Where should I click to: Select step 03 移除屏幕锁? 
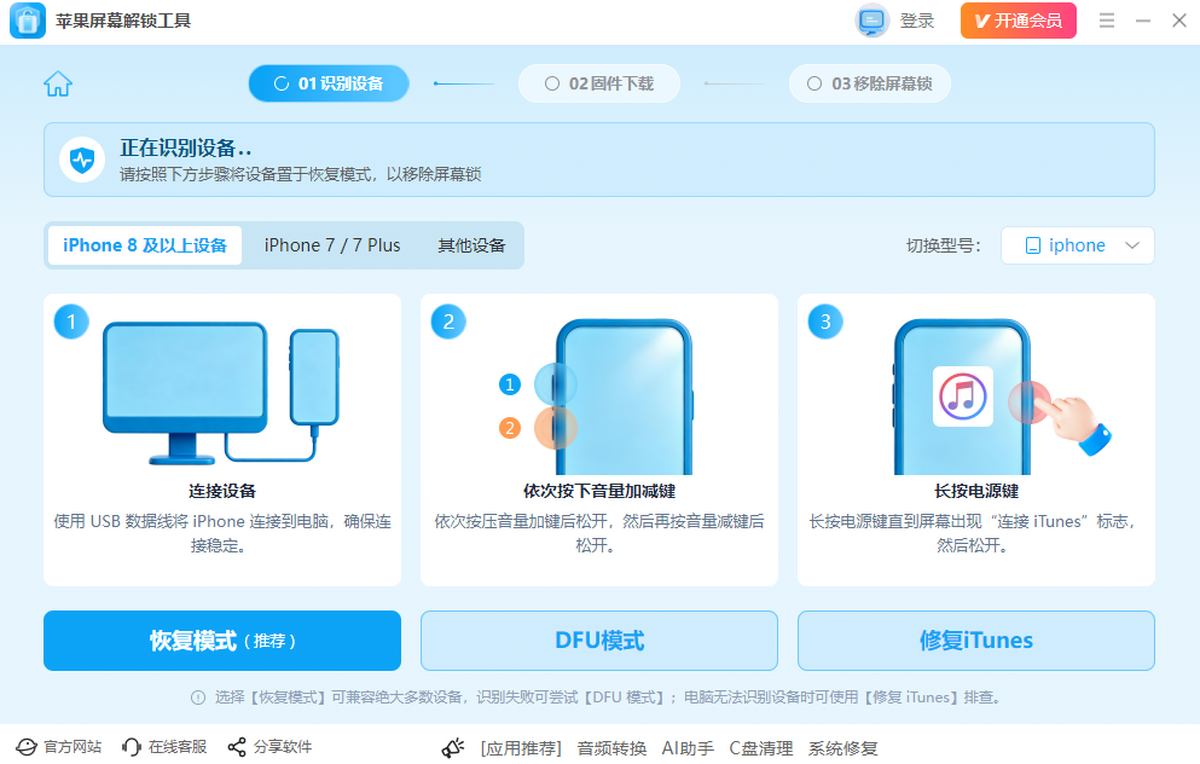[x=870, y=84]
